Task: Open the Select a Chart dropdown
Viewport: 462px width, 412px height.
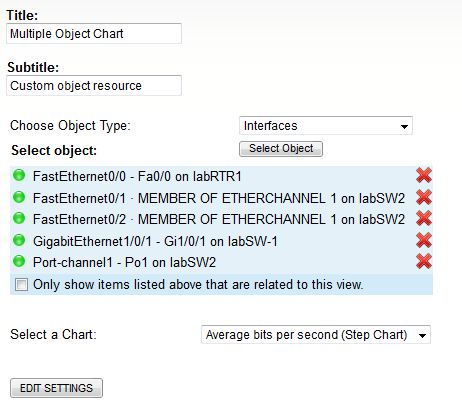Action: [316, 335]
